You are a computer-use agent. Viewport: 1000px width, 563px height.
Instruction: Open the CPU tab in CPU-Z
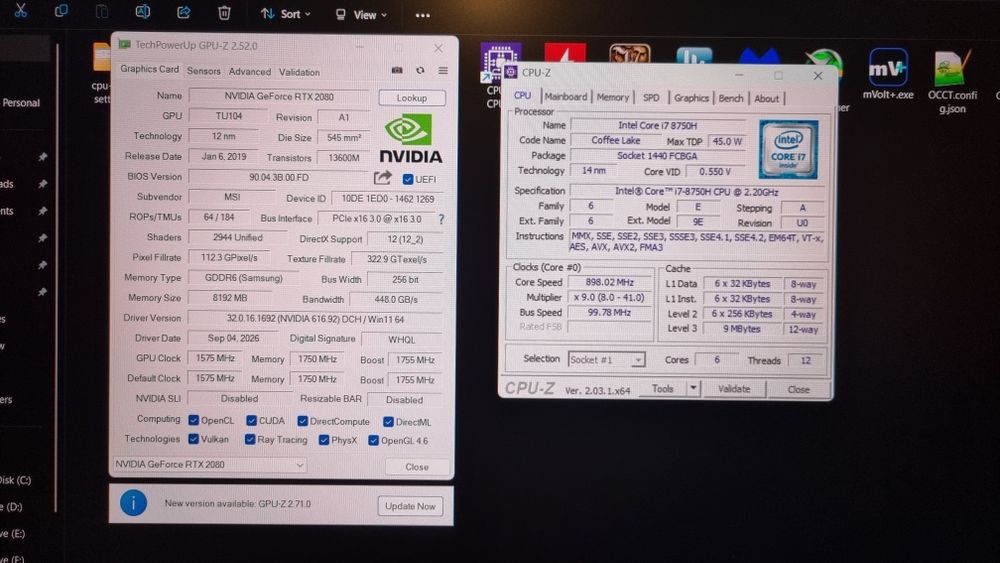pyautogui.click(x=522, y=95)
